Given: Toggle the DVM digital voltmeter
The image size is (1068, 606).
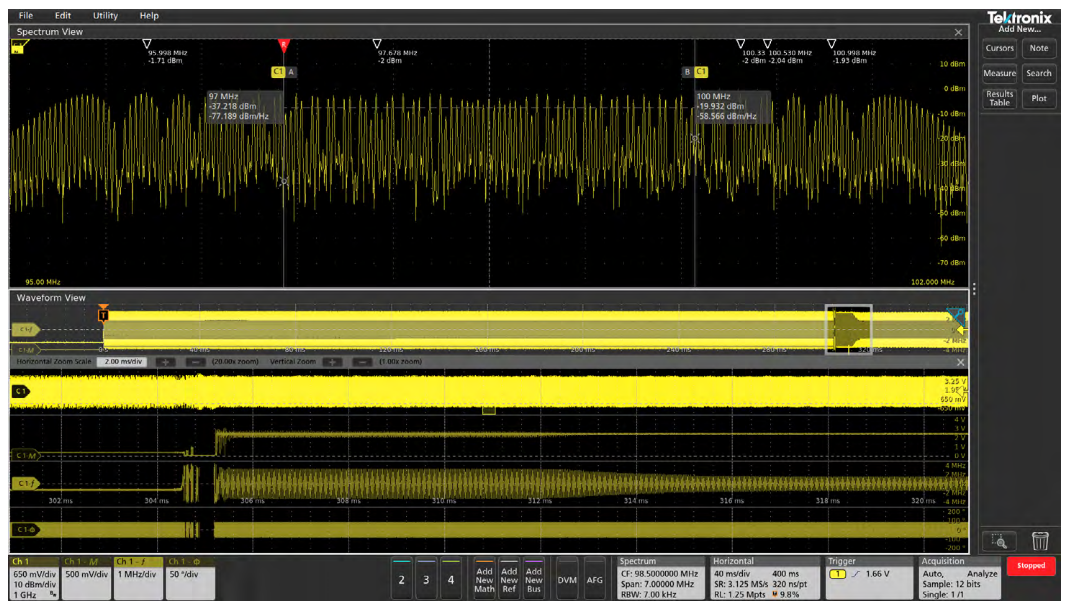Looking at the screenshot, I should coord(567,579).
